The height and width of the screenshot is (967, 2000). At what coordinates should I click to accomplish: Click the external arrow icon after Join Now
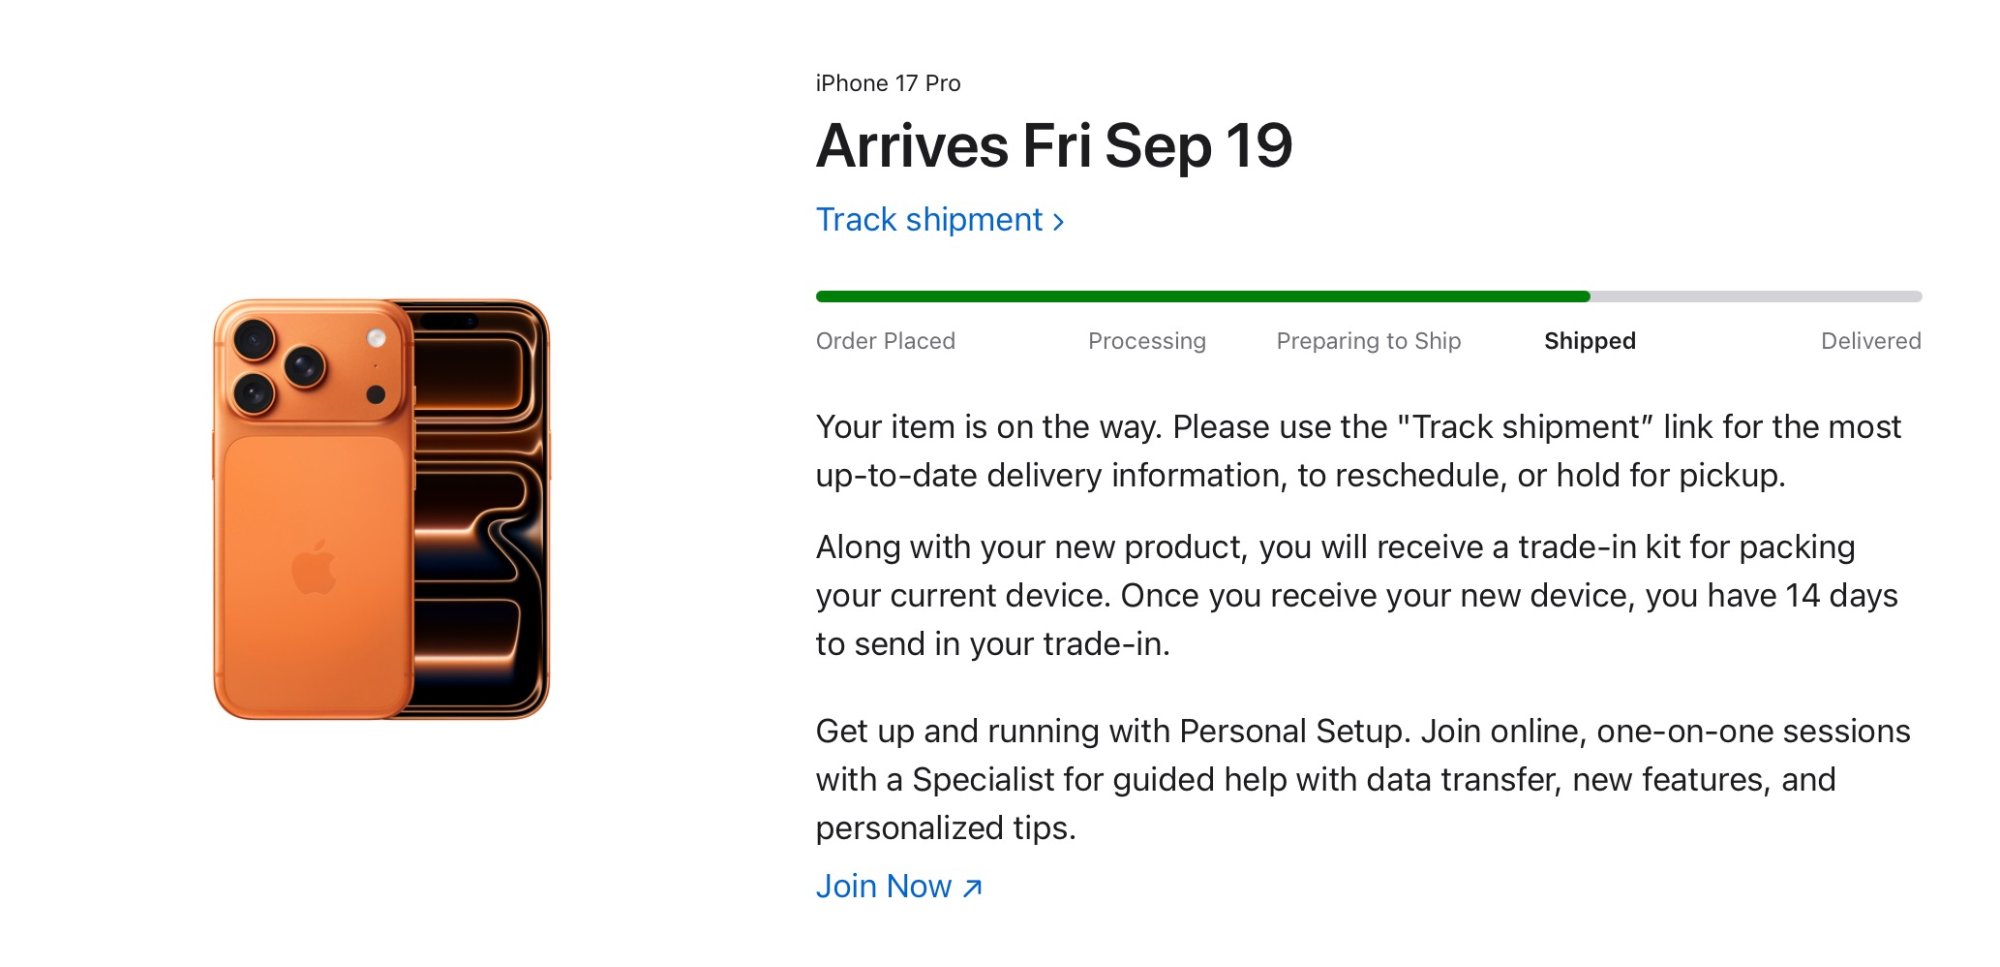click(973, 888)
